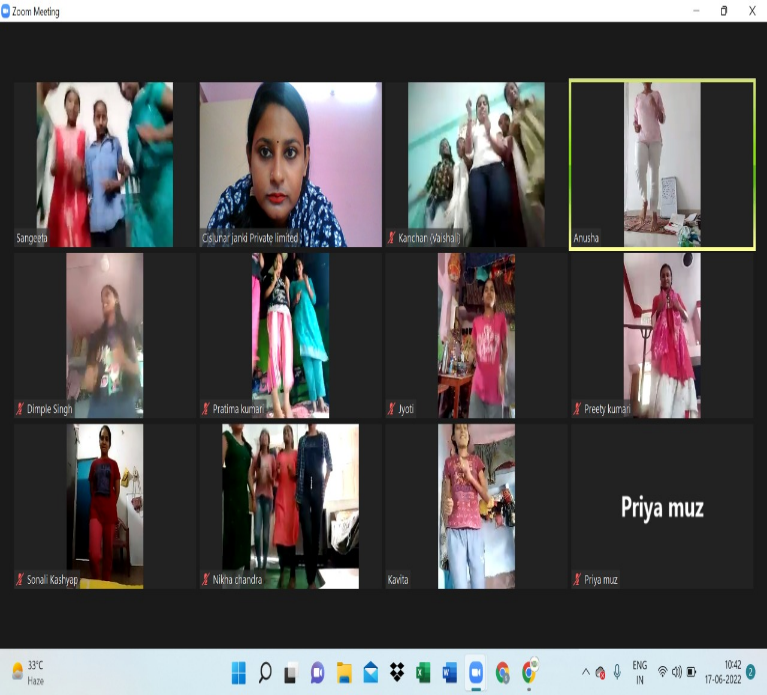This screenshot has height=695, width=767.
Task: Toggle the volume icon in system tray
Action: coord(677,672)
